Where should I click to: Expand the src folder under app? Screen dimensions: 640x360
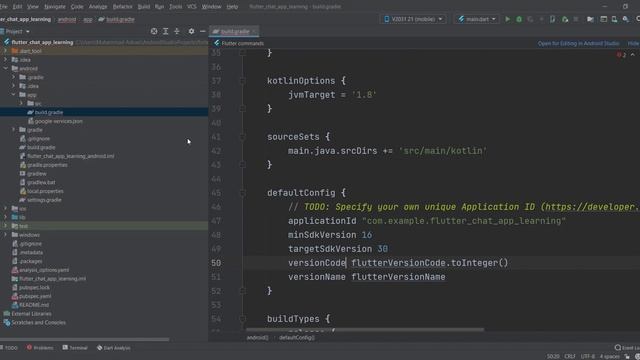pos(21,104)
